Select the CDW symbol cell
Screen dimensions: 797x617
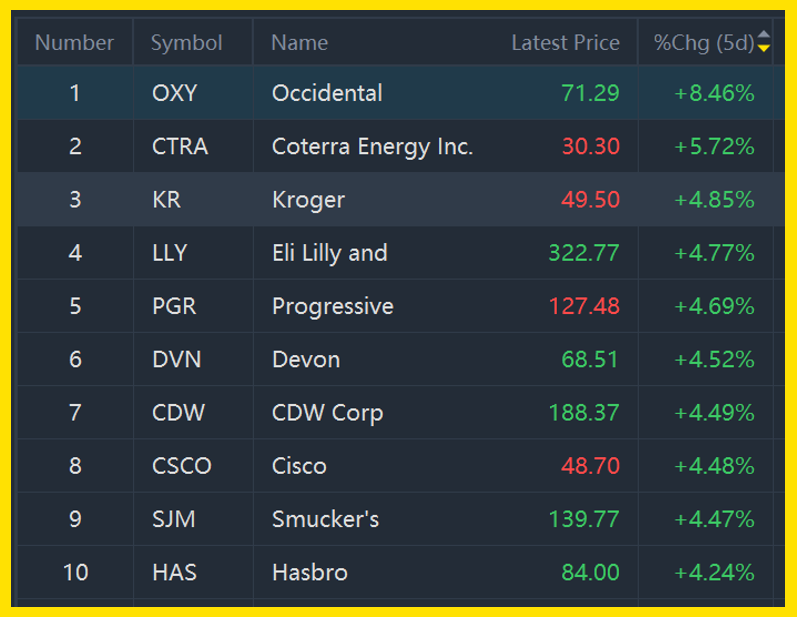(178, 413)
